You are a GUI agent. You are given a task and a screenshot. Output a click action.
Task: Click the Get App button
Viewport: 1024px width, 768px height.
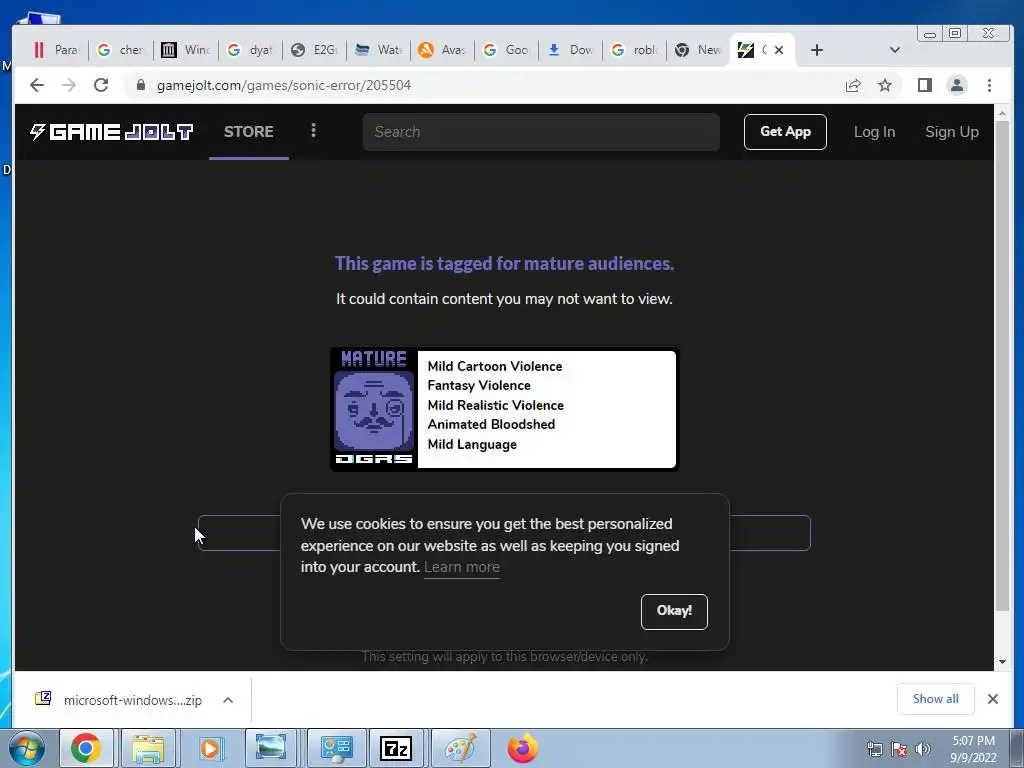click(785, 132)
